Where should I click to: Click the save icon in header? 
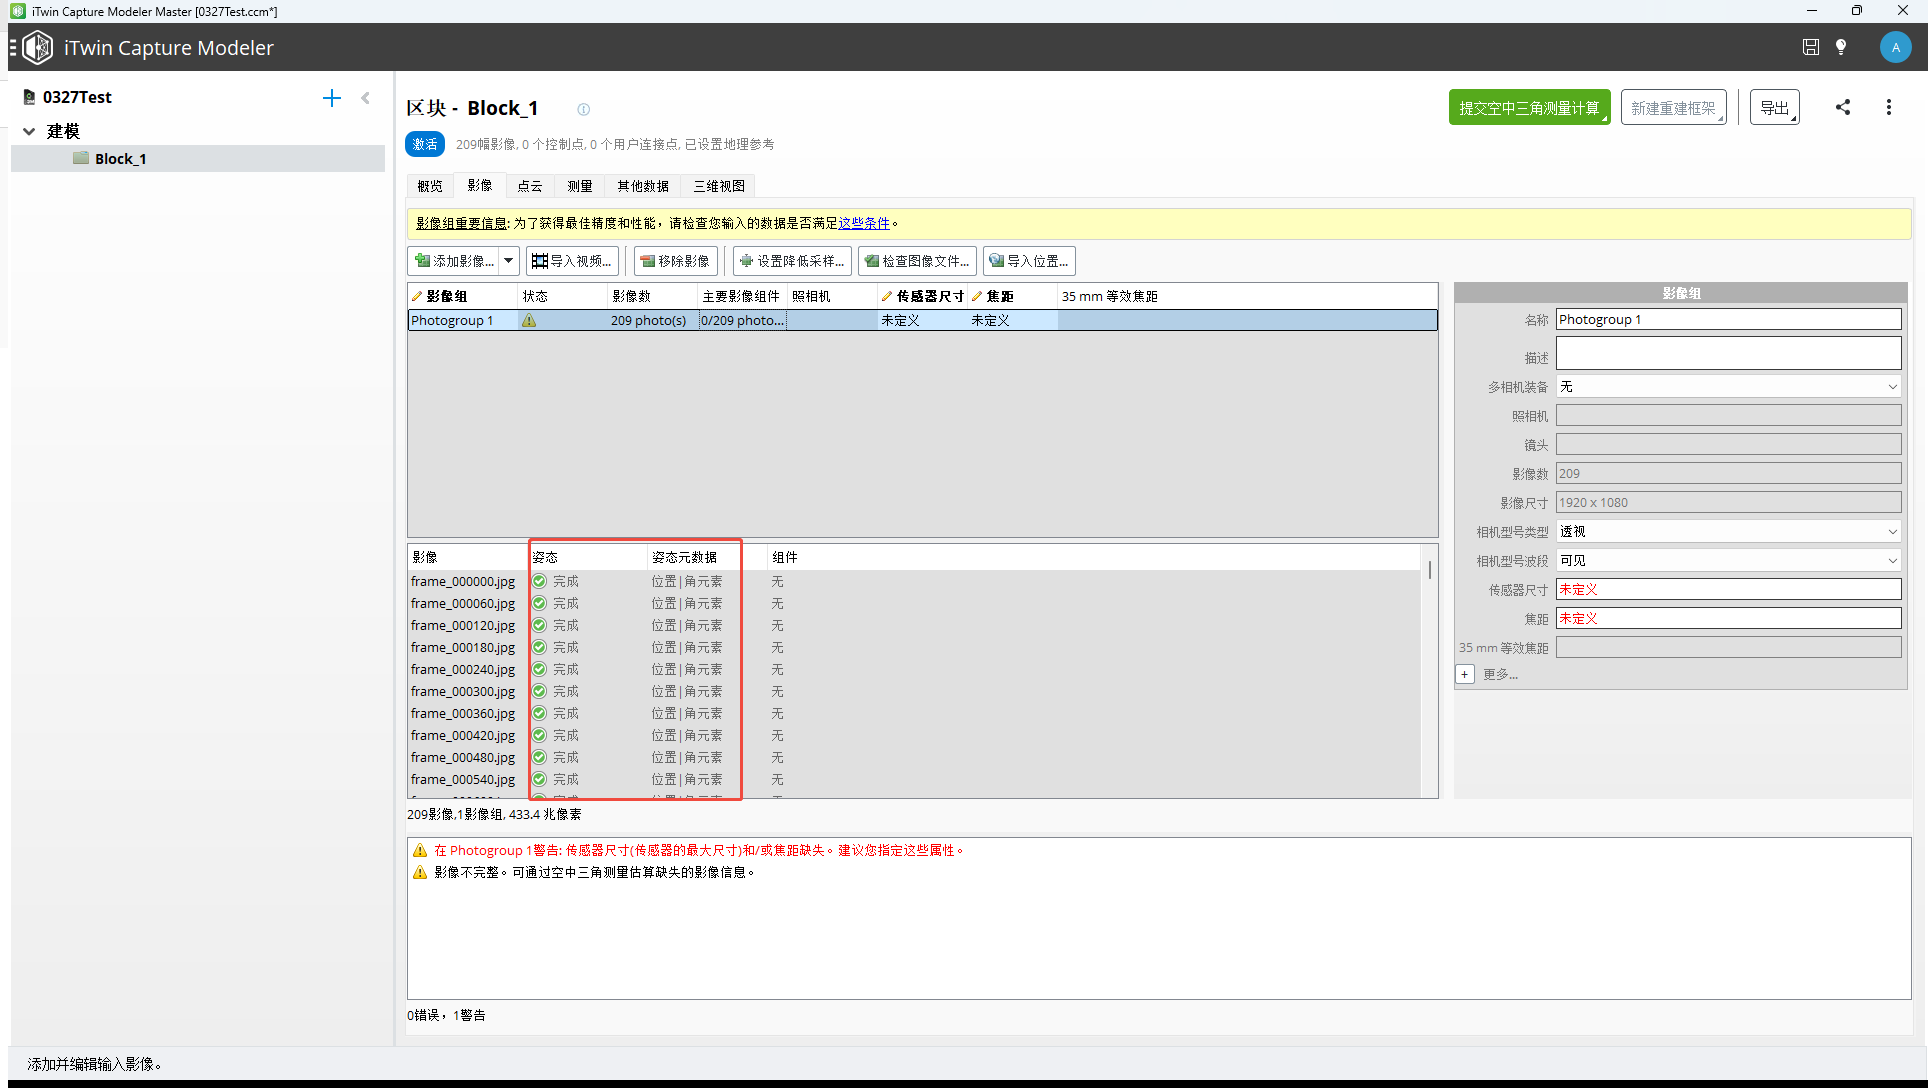coord(1810,47)
